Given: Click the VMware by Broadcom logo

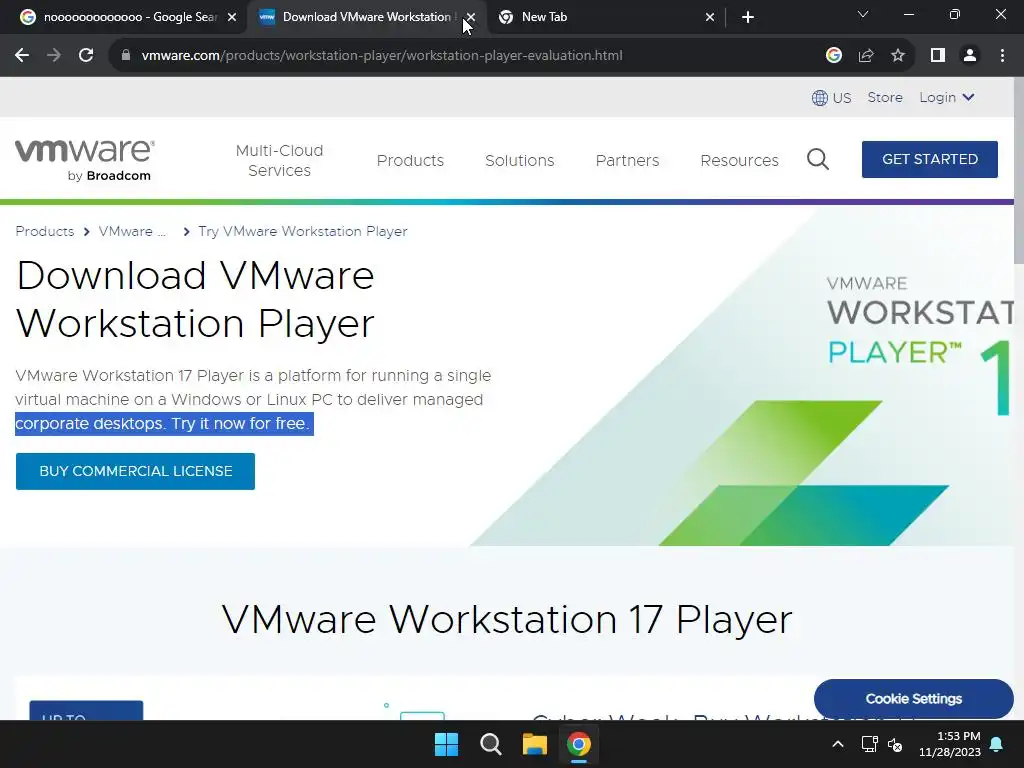Looking at the screenshot, I should [85, 159].
